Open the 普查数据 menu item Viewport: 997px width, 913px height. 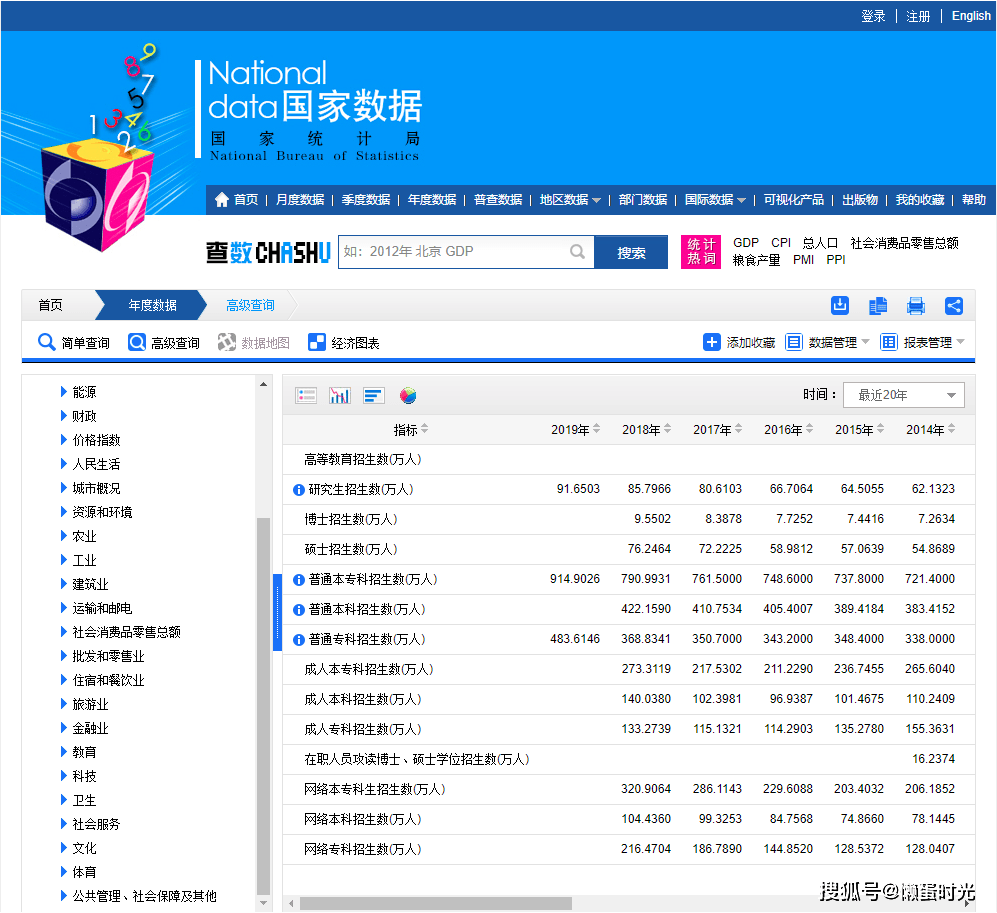click(497, 199)
